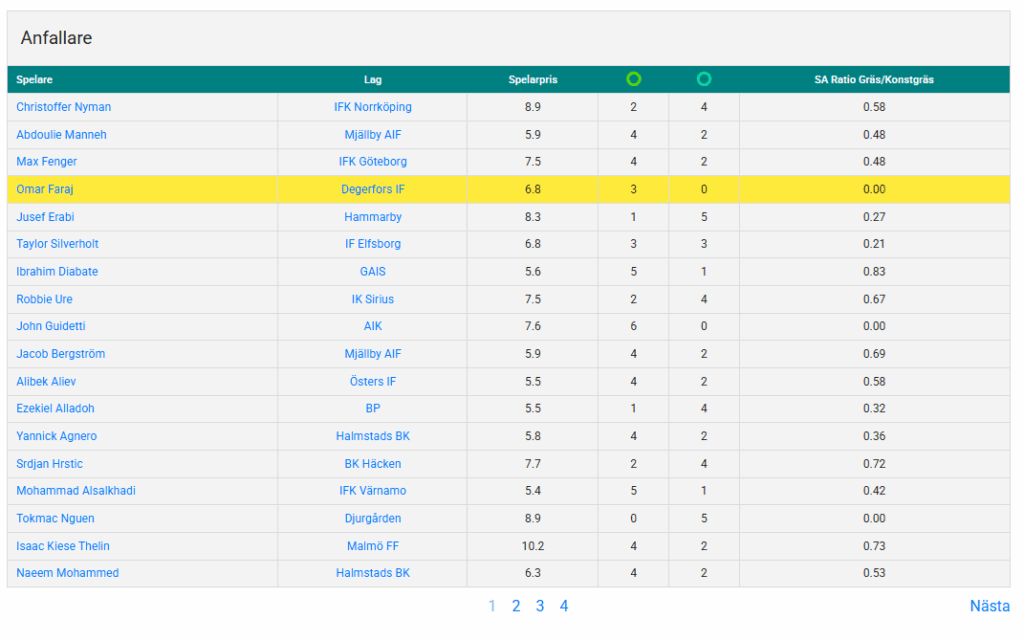Image resolution: width=1024 pixels, height=641 pixels.
Task: Open Yannick Agnero player link
Action: pyautogui.click(x=56, y=436)
